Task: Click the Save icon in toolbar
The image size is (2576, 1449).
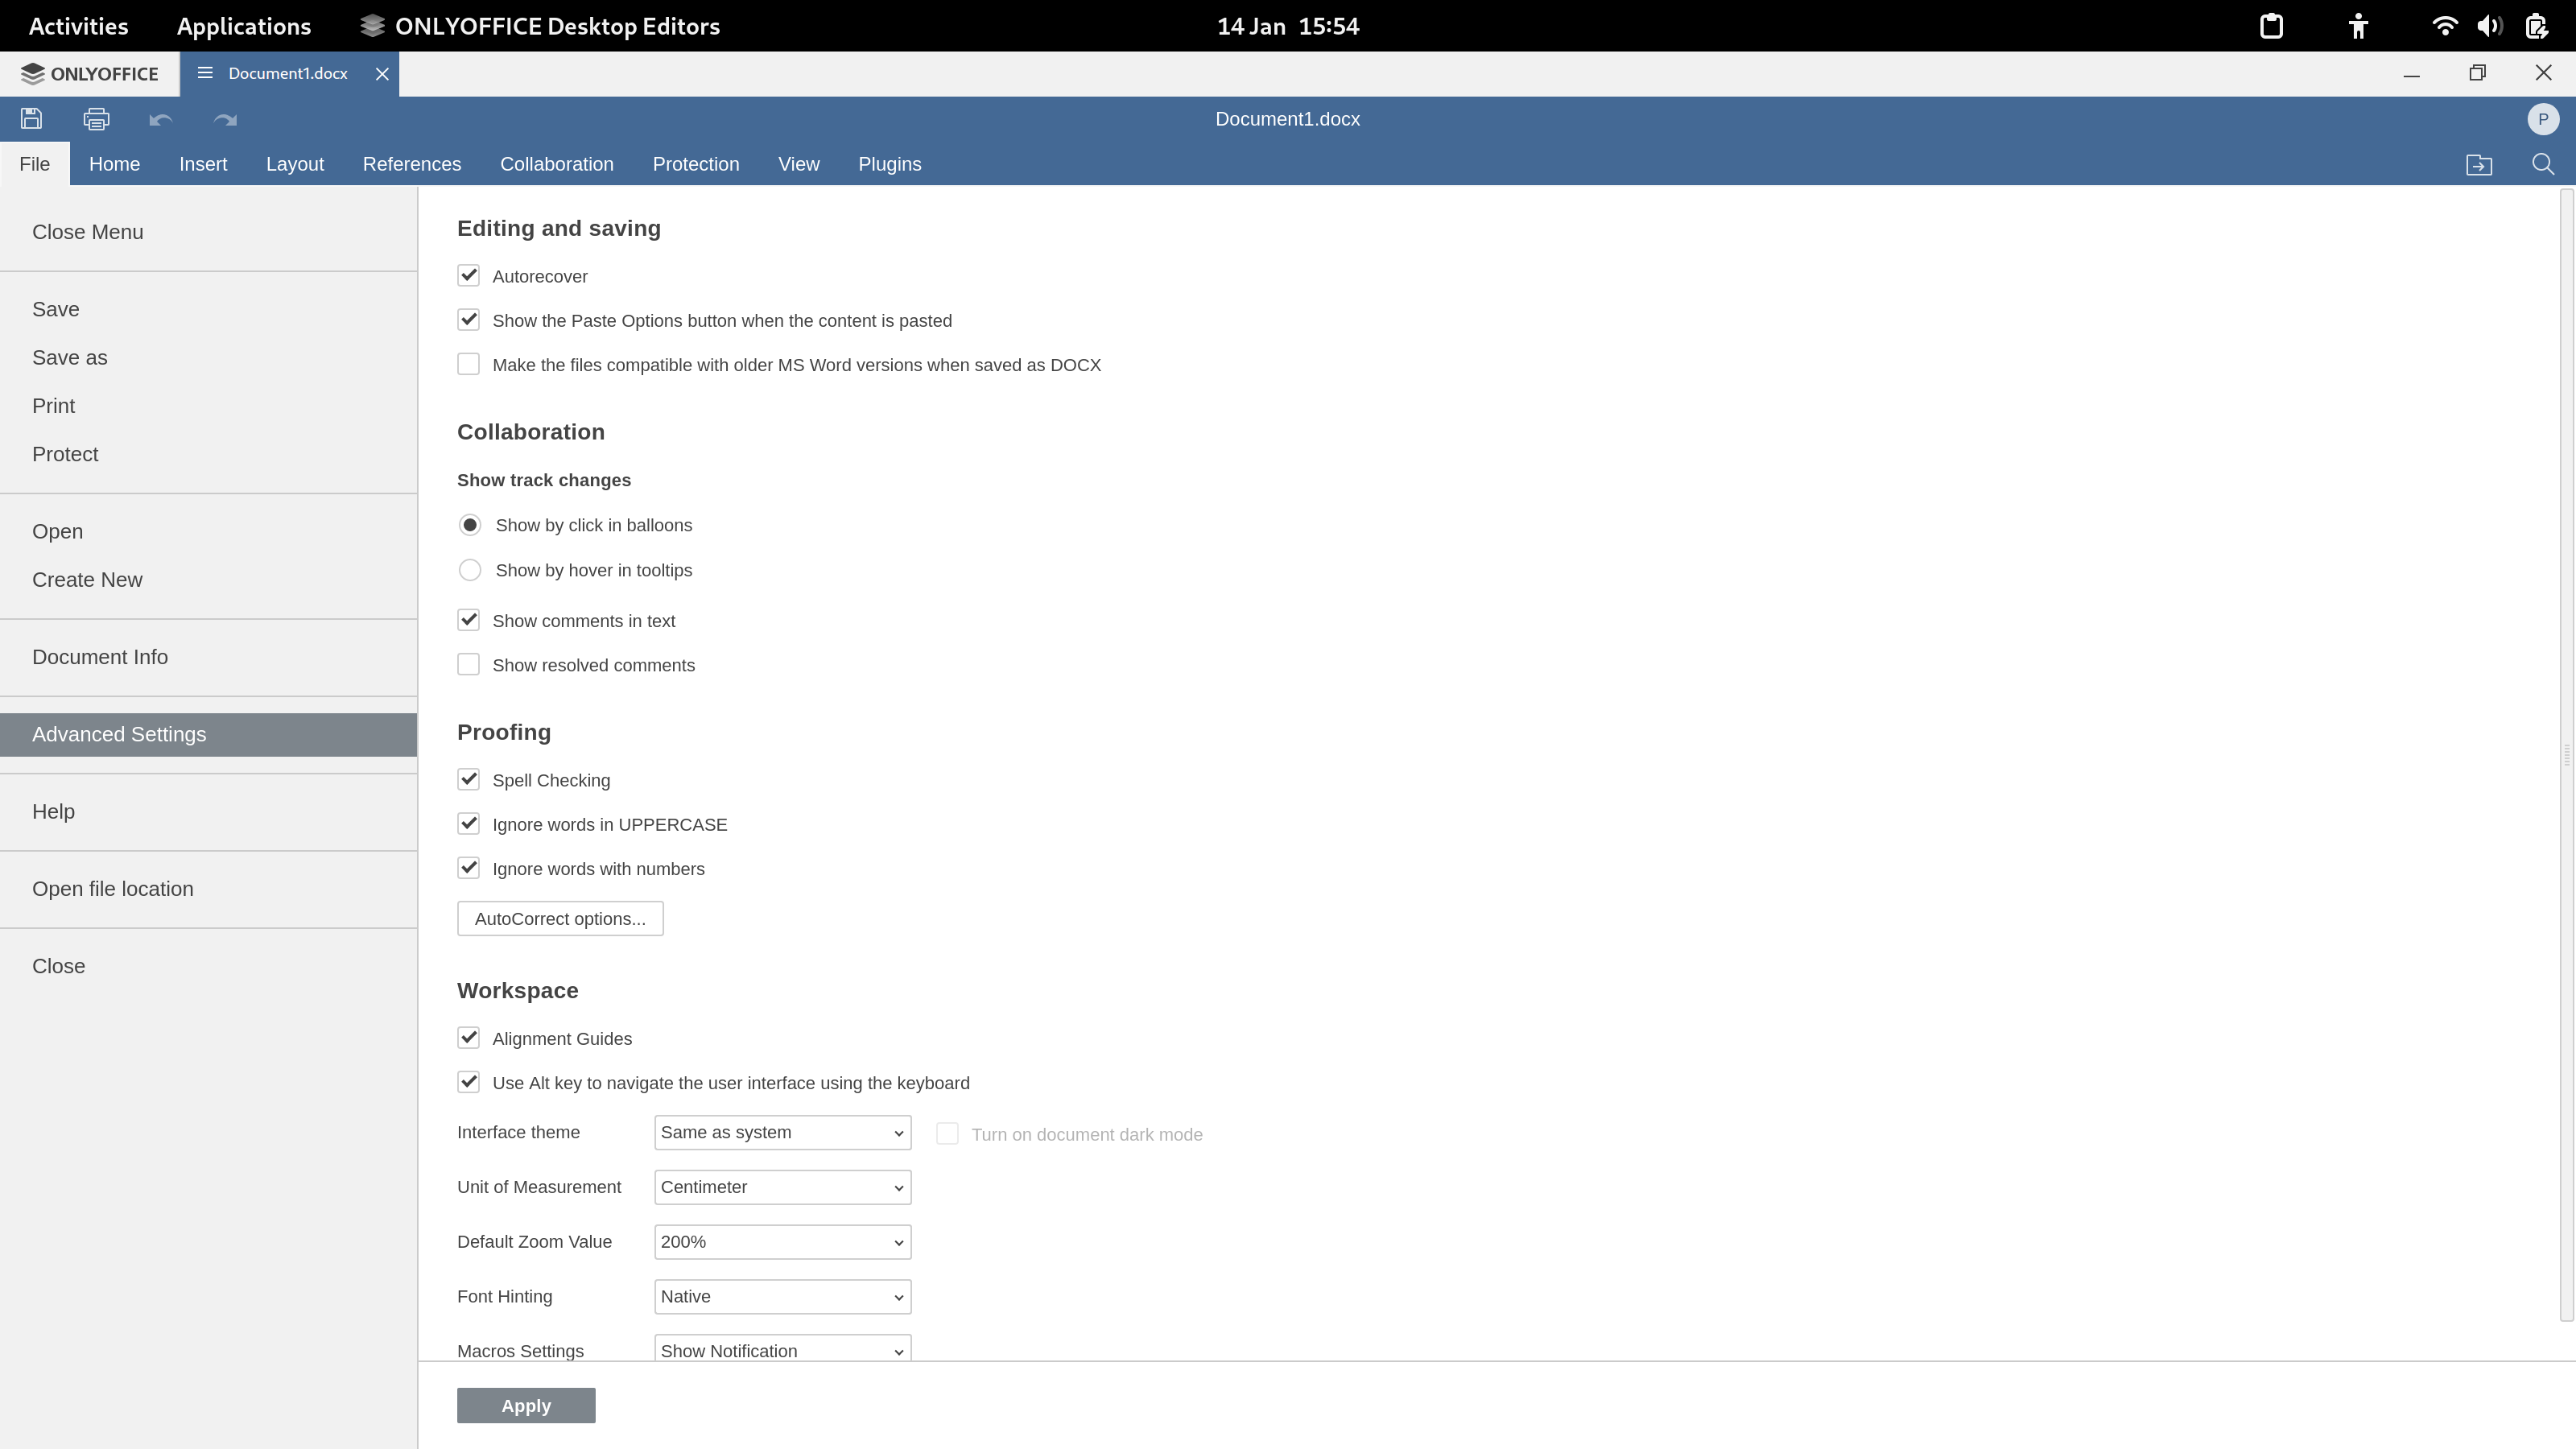Action: coord(31,119)
